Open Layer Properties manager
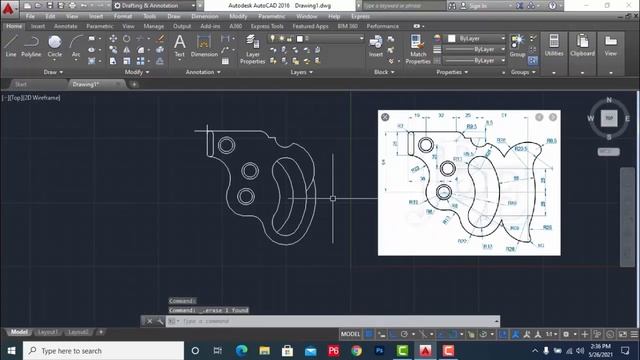The width and height of the screenshot is (640, 360). click(252, 49)
